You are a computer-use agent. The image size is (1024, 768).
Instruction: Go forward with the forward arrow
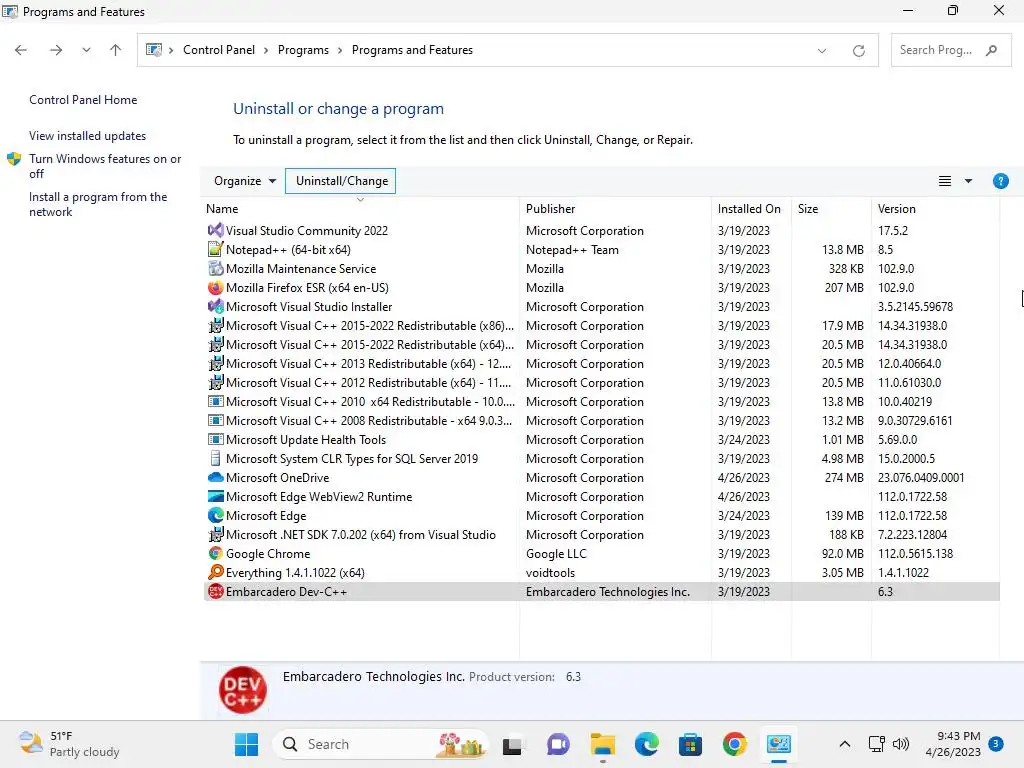click(x=56, y=50)
